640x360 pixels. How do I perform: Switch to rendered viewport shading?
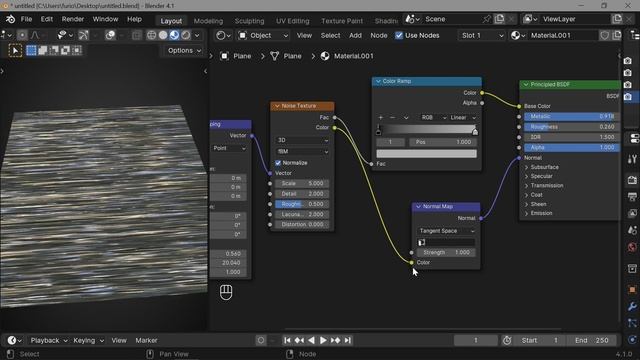[186, 36]
